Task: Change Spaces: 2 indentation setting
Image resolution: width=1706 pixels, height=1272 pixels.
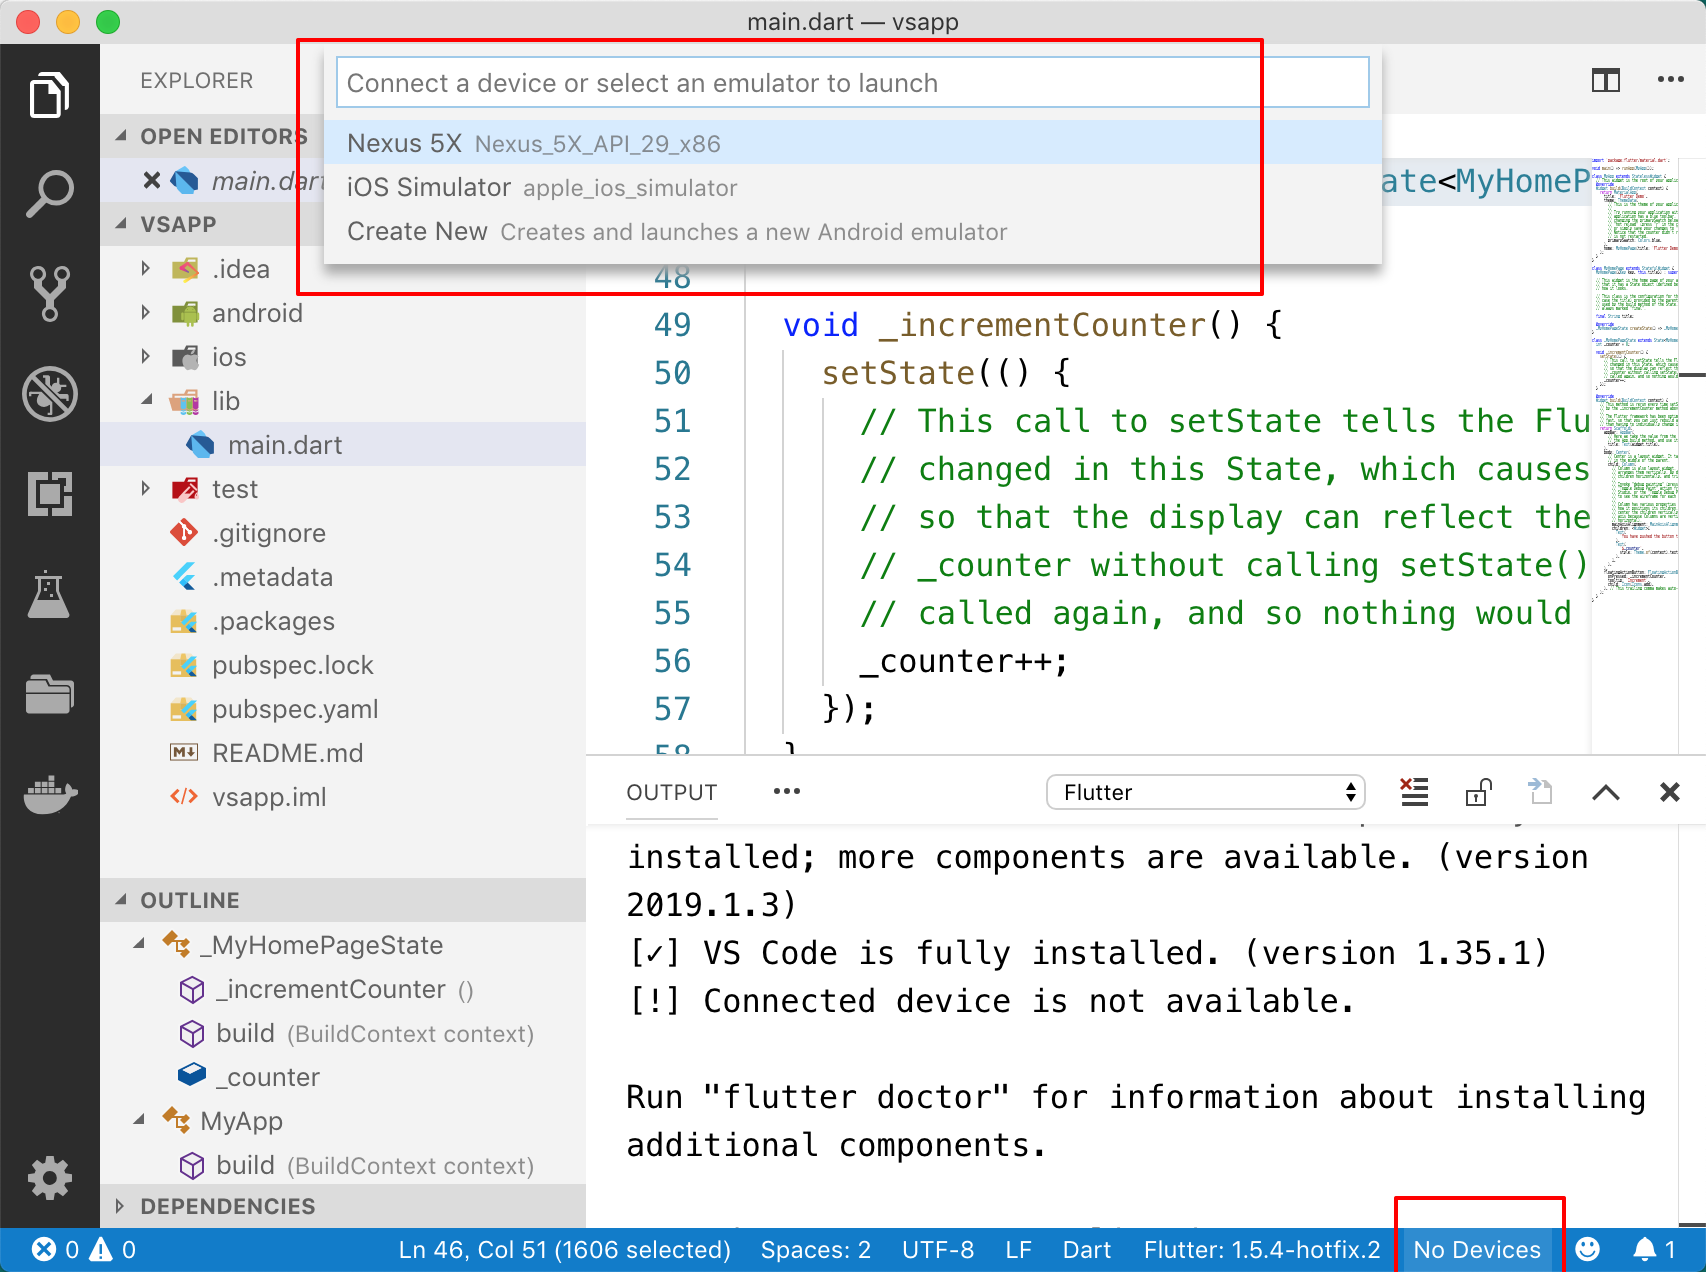Action: (x=816, y=1250)
